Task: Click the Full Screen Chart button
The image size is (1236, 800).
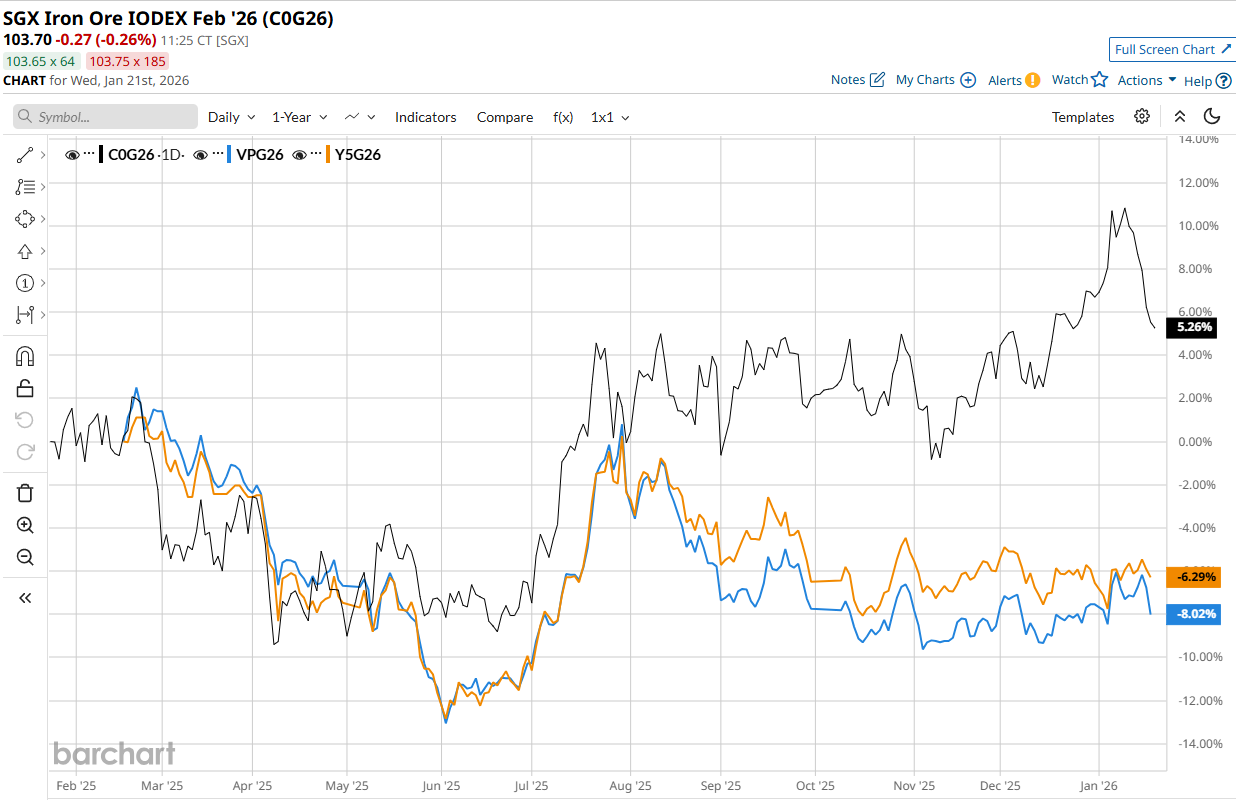Action: 1172,50
